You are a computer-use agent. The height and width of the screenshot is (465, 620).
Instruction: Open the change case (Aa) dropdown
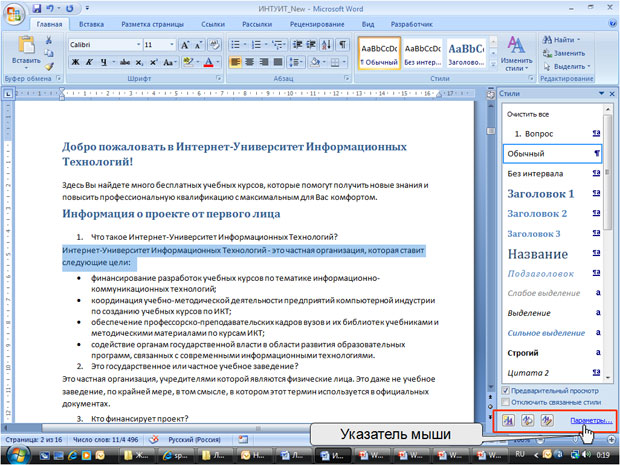coord(170,62)
